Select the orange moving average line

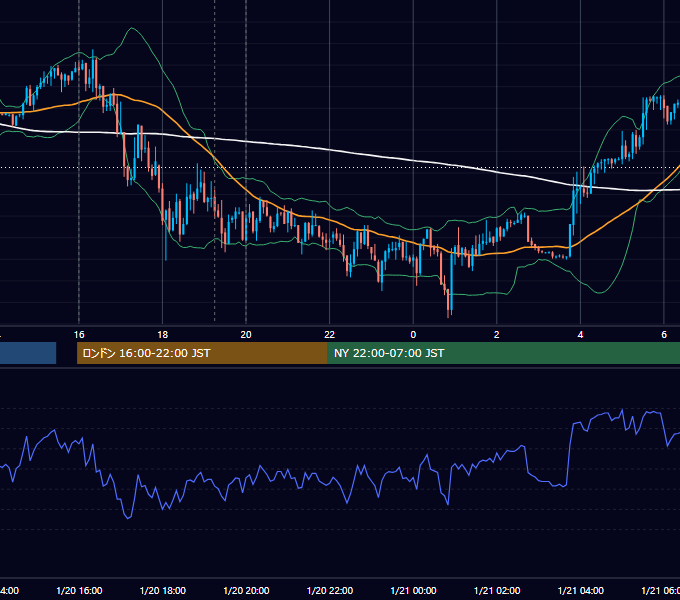coord(330,220)
